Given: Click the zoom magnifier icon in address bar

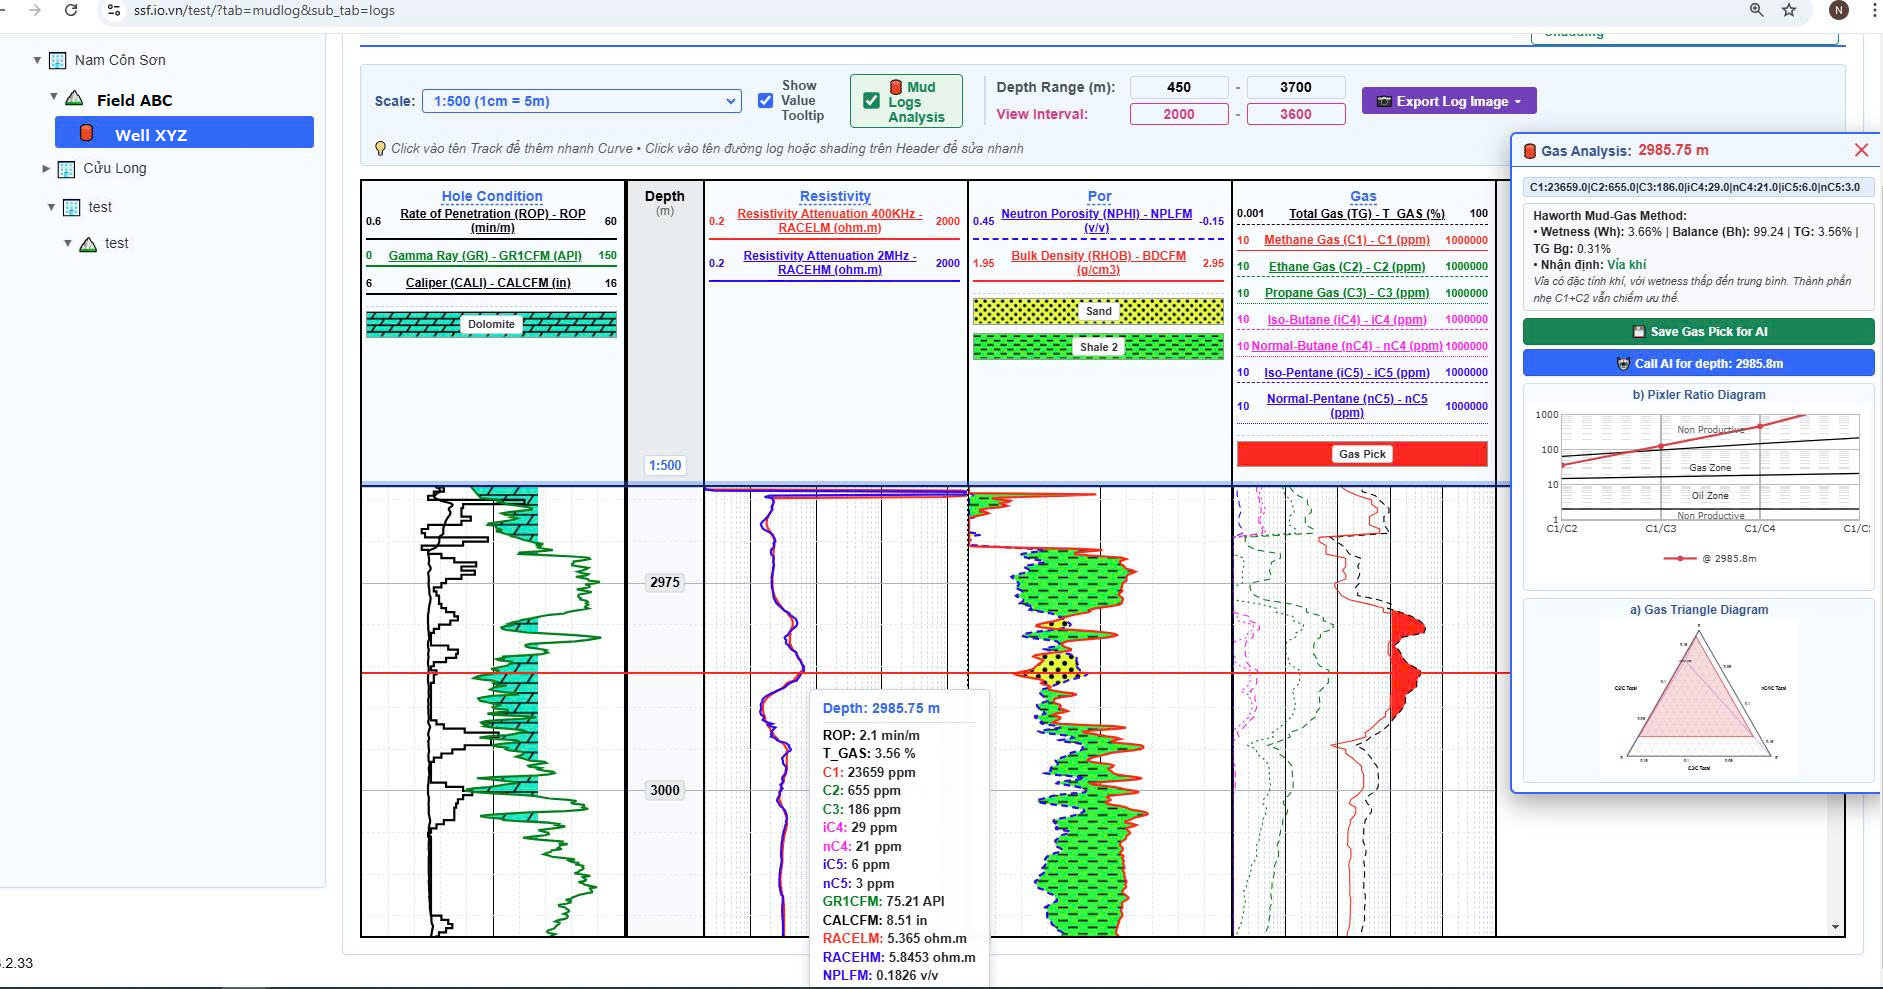Looking at the screenshot, I should pyautogui.click(x=1756, y=10).
